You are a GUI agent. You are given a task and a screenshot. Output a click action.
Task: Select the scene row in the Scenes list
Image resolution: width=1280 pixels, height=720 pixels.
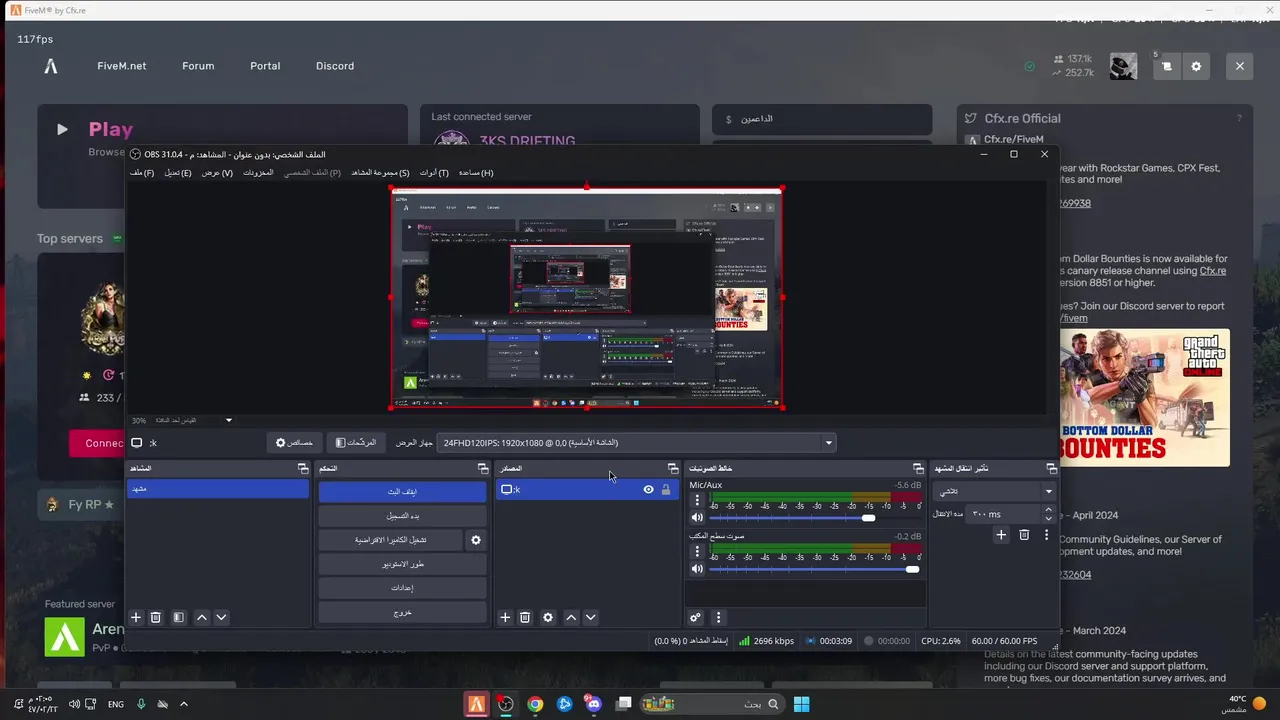point(217,489)
